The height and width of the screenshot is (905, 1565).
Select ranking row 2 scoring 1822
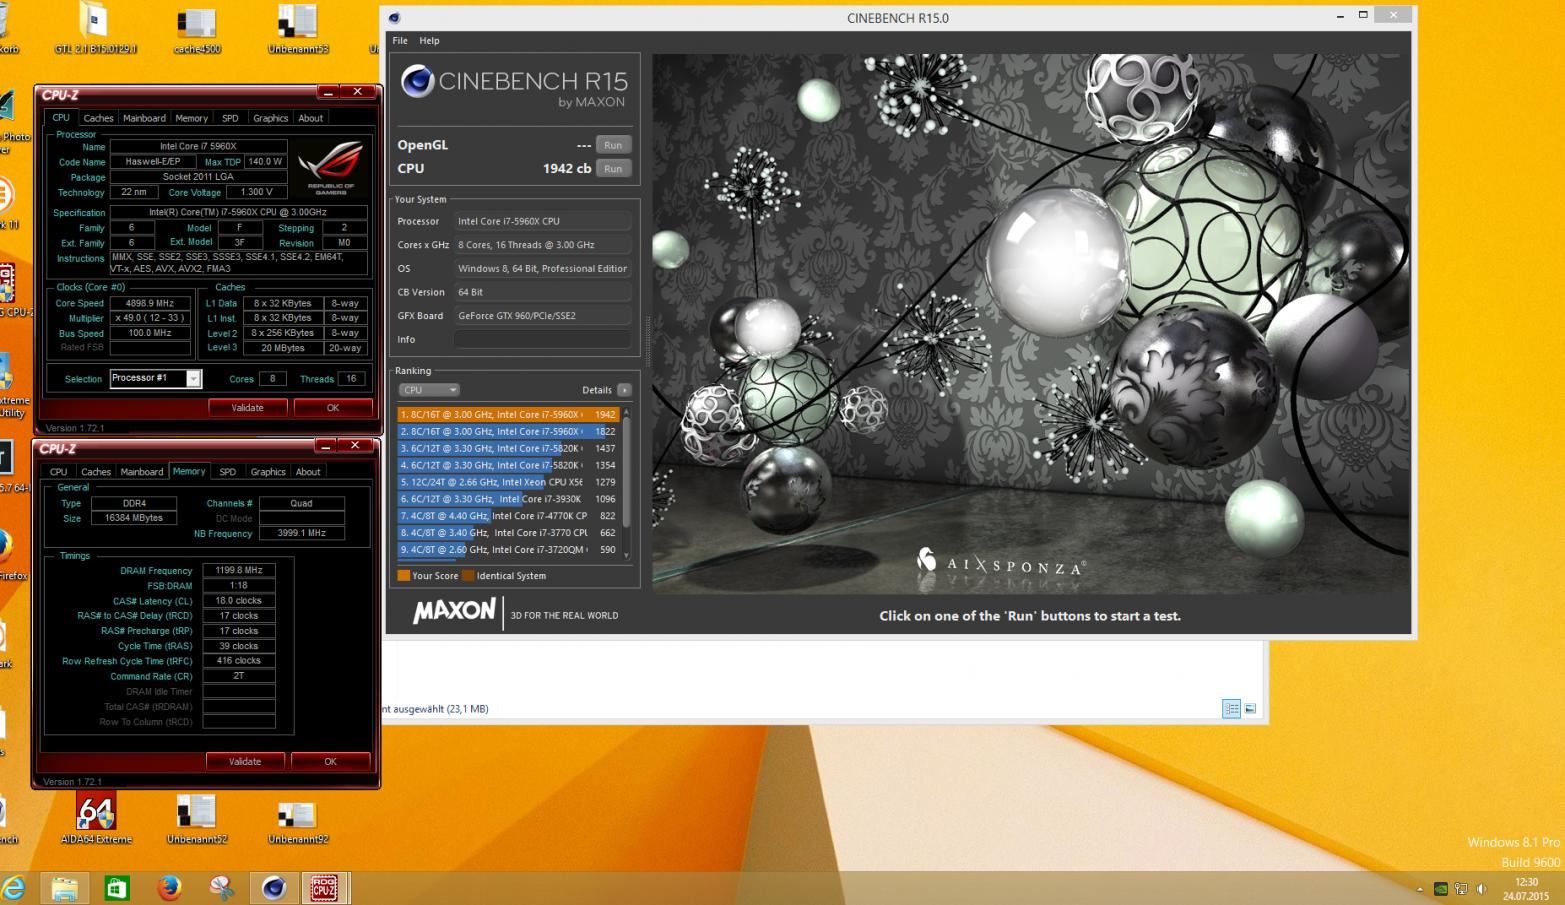tap(508, 431)
